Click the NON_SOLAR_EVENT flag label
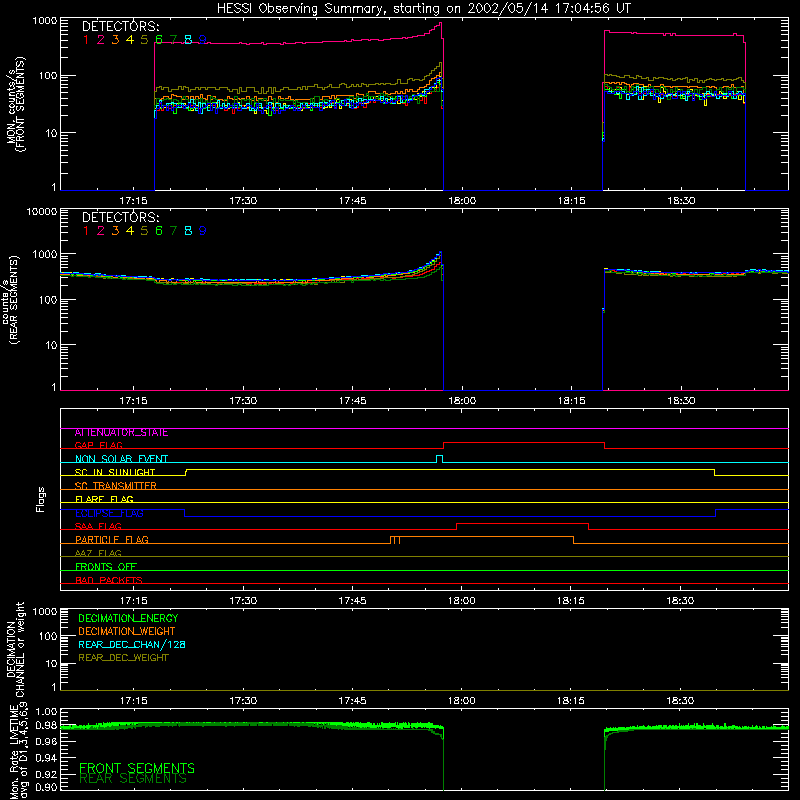 pos(121,459)
